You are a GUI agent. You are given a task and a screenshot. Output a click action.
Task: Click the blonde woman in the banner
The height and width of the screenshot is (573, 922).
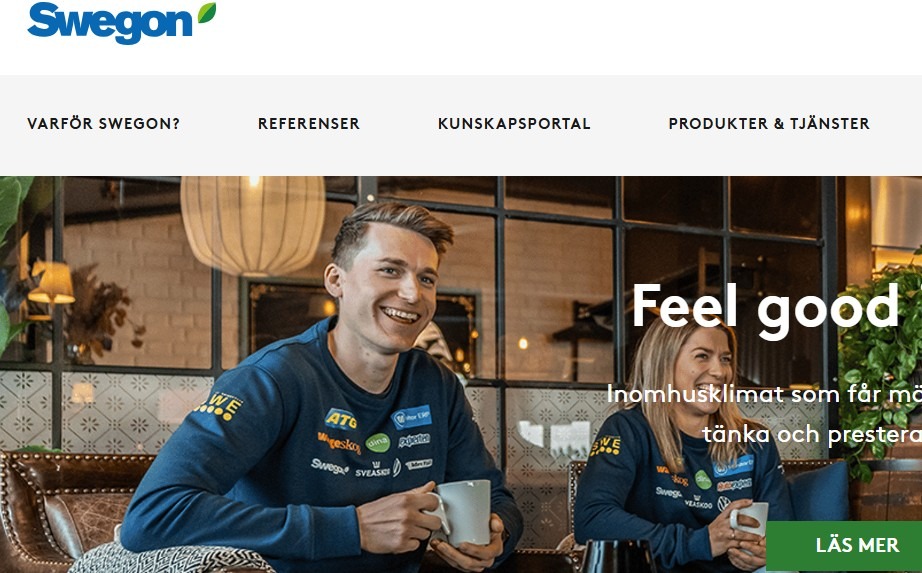(x=684, y=447)
